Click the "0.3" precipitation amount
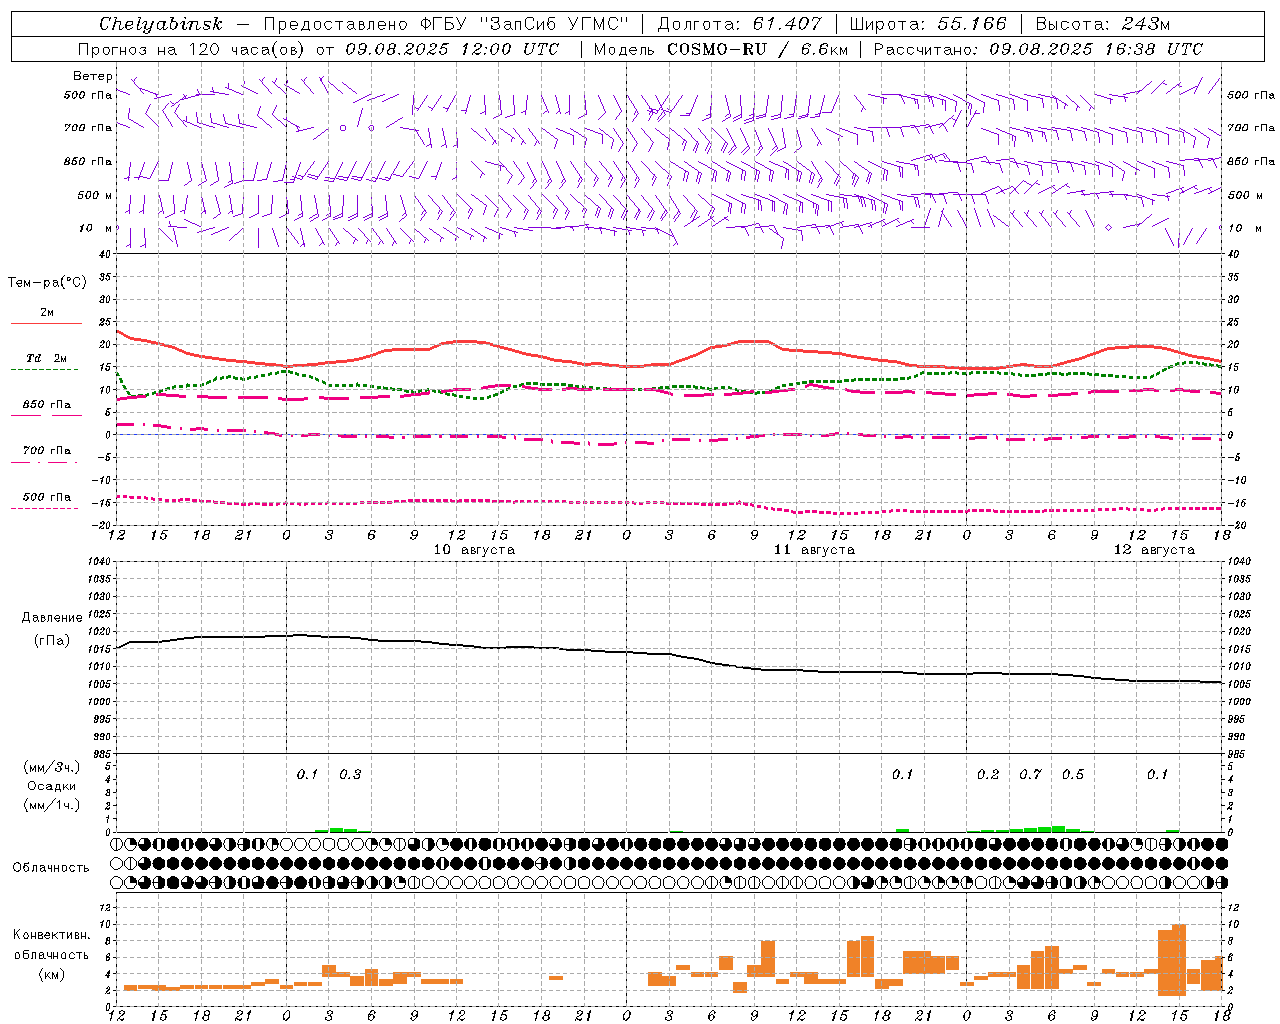Image resolution: width=1280 pixels, height=1024 pixels. click(x=350, y=775)
